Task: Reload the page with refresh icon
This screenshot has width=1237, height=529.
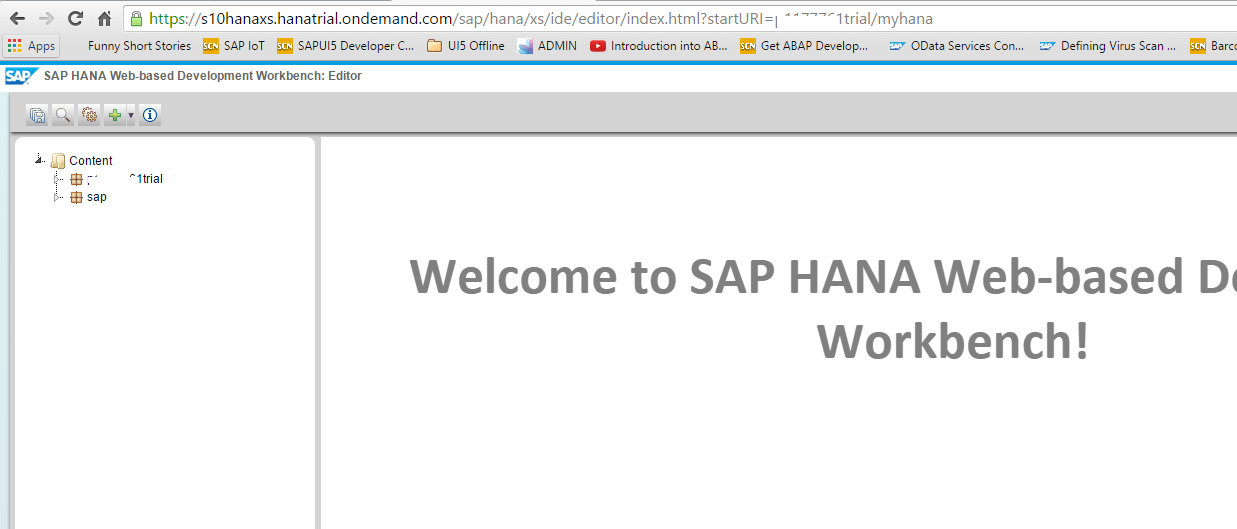Action: (x=75, y=18)
